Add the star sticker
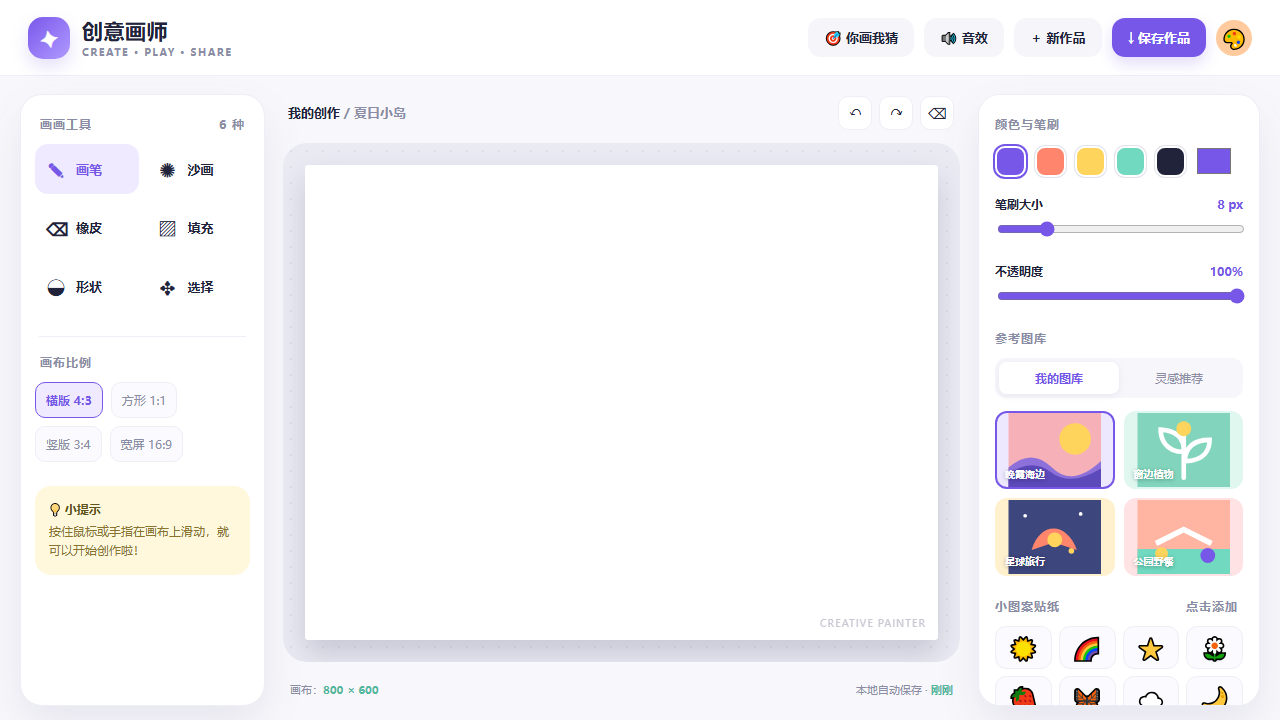This screenshot has width=1280, height=720. coord(1151,648)
